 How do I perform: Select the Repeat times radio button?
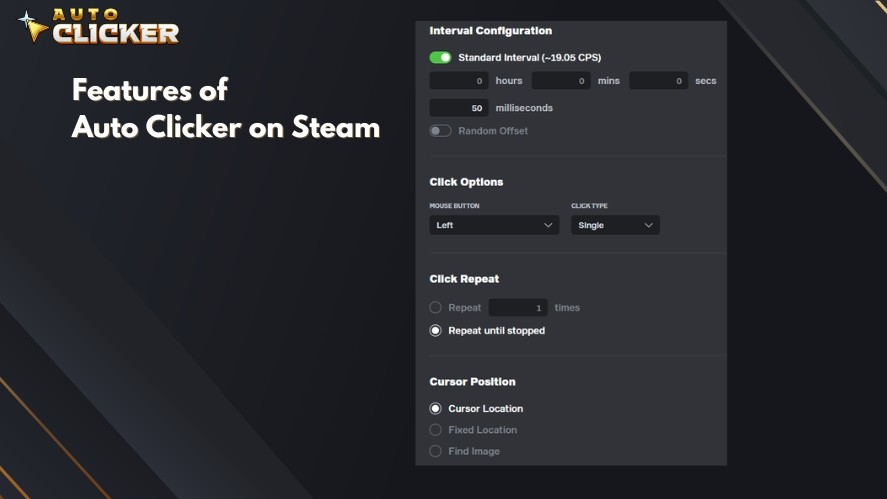click(435, 308)
